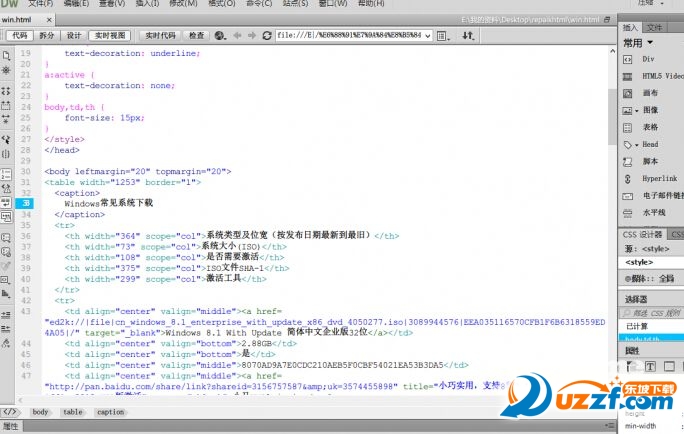Click the open documents icon in coding toolbar
684x434 pixels.
point(6,56)
